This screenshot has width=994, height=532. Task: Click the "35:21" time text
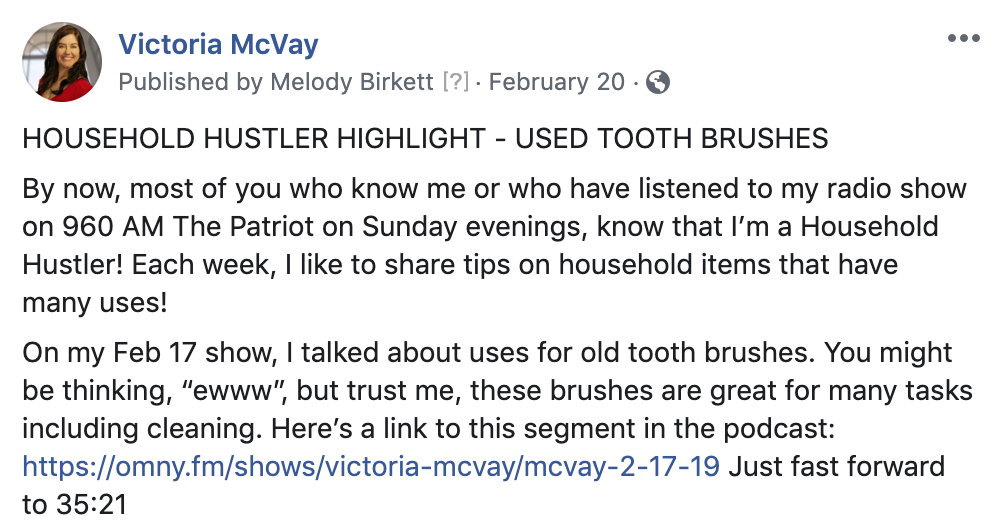point(92,505)
